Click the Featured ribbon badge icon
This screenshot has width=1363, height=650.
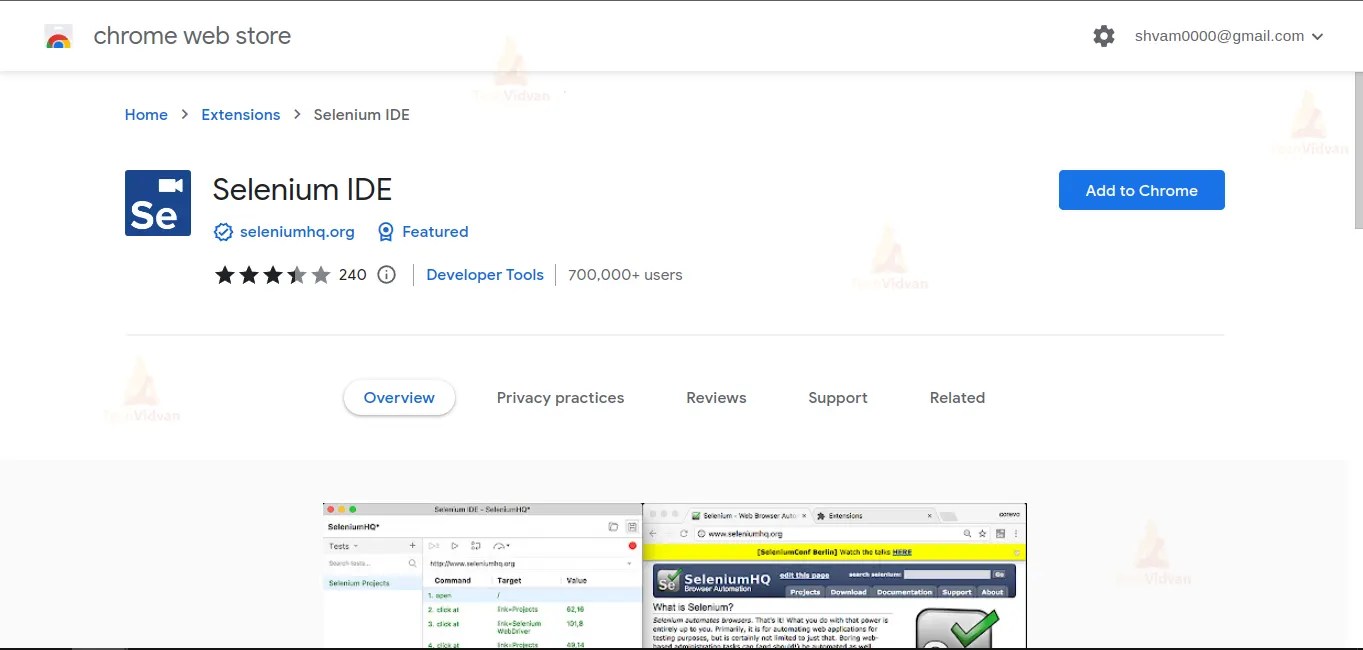tap(386, 232)
